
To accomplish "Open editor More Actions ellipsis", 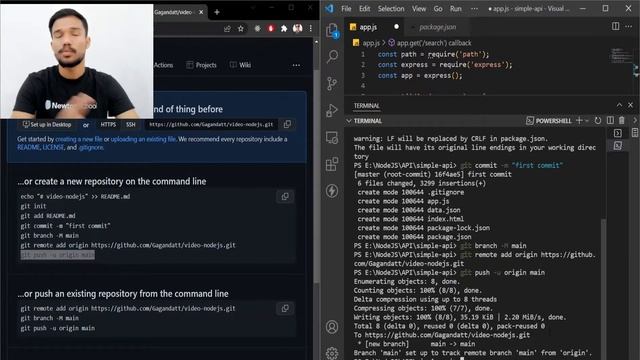I will (629, 26).
